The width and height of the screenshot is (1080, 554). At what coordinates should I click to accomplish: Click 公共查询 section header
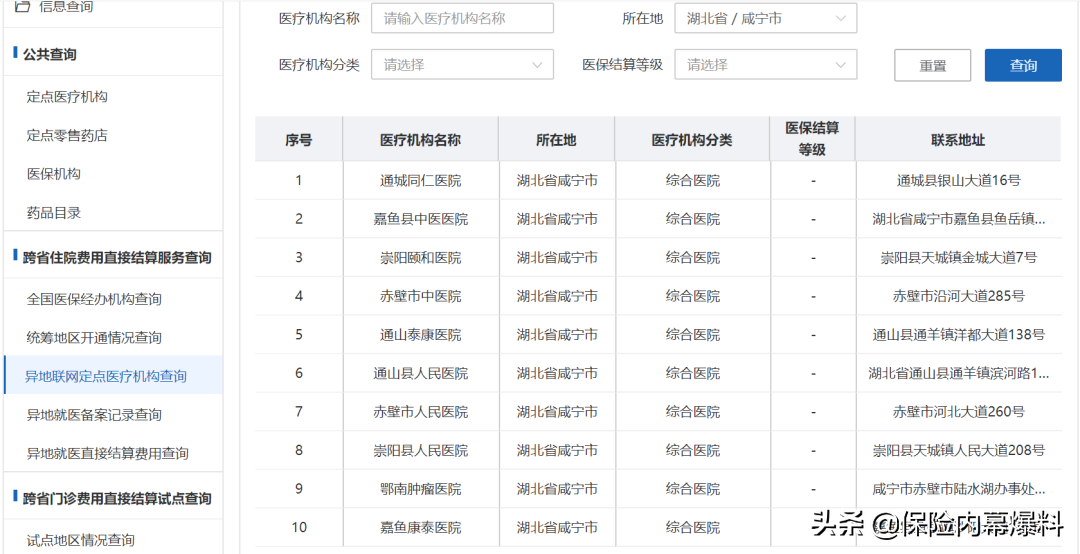click(x=50, y=54)
